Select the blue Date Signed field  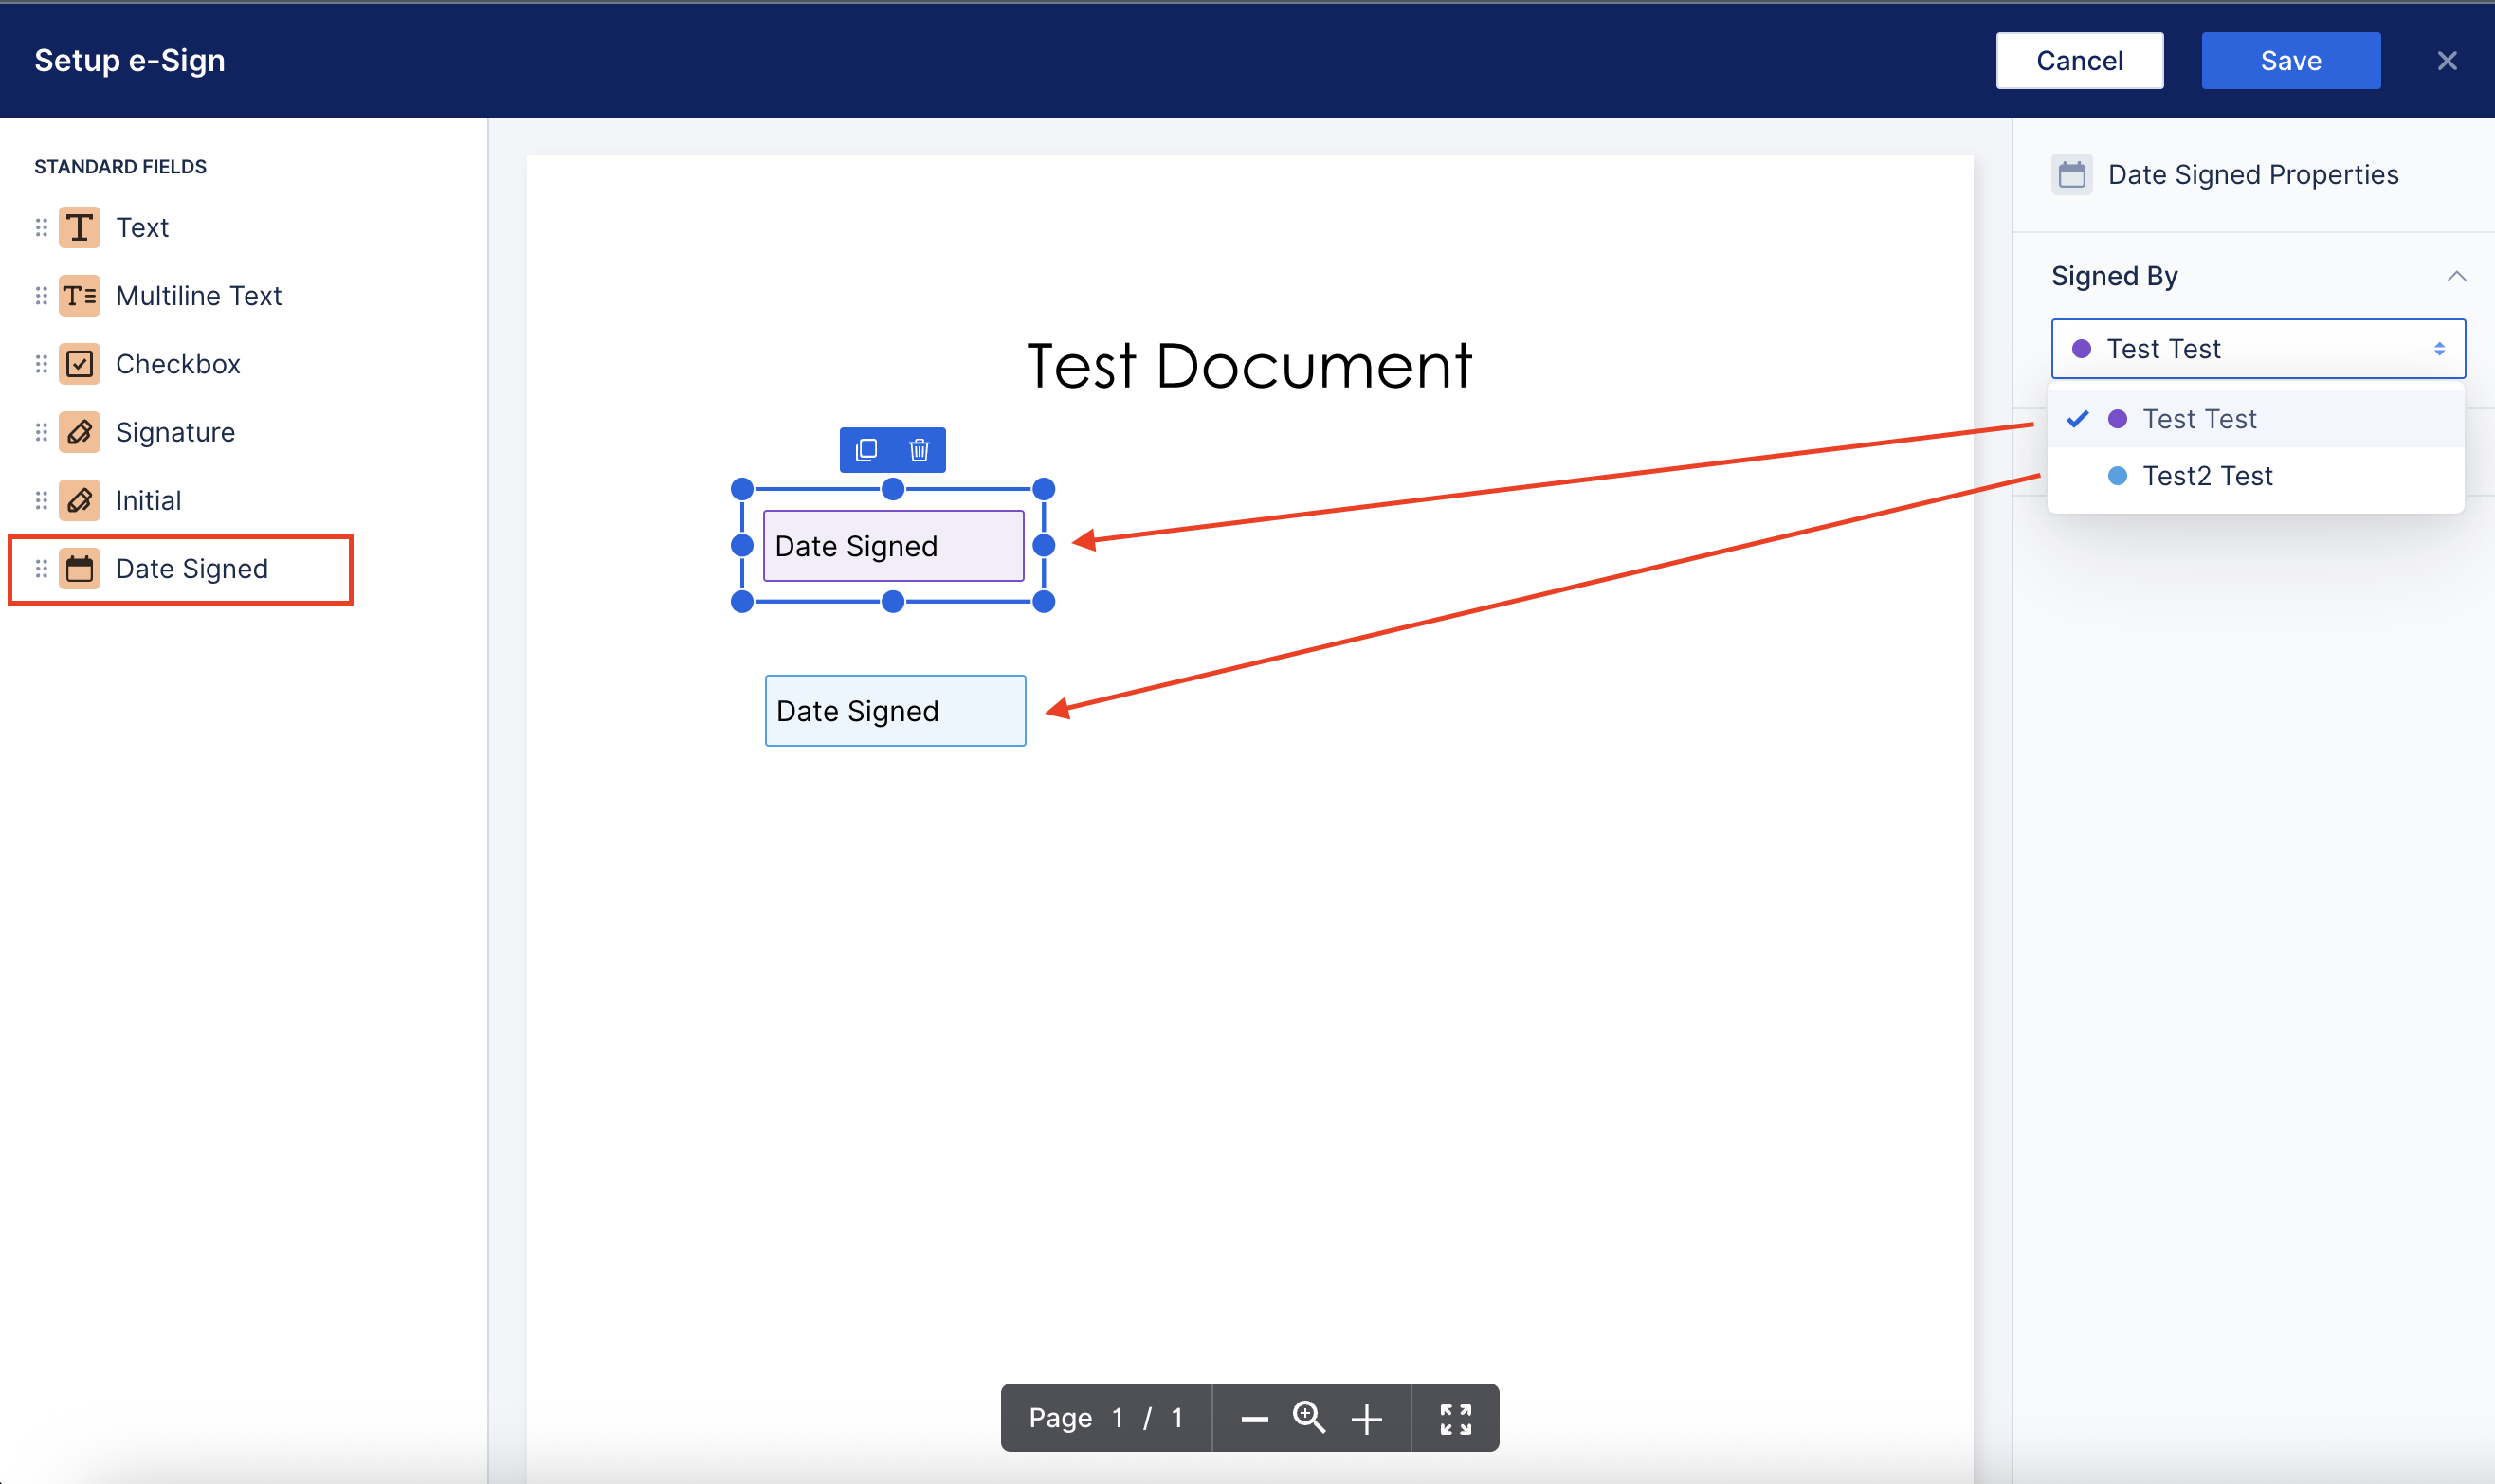pyautogui.click(x=894, y=711)
